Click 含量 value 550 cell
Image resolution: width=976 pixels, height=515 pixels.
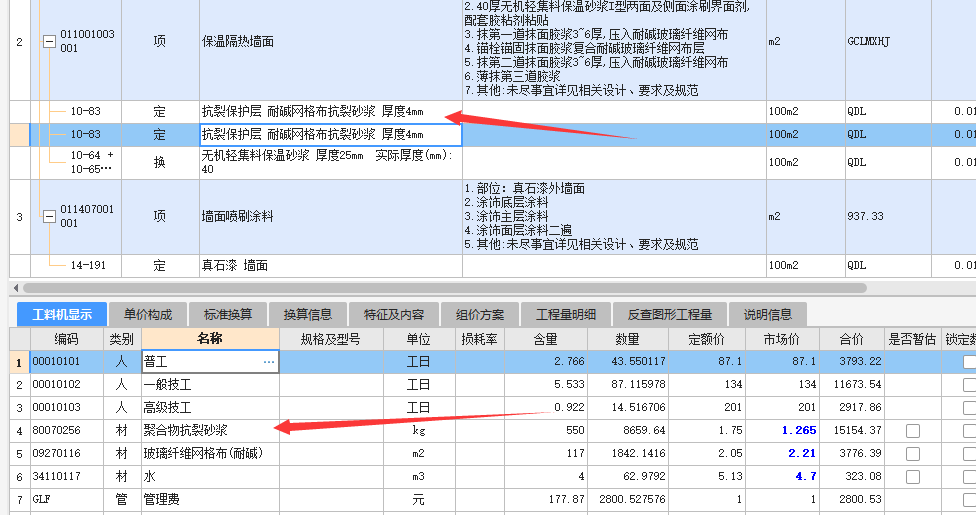click(x=546, y=430)
